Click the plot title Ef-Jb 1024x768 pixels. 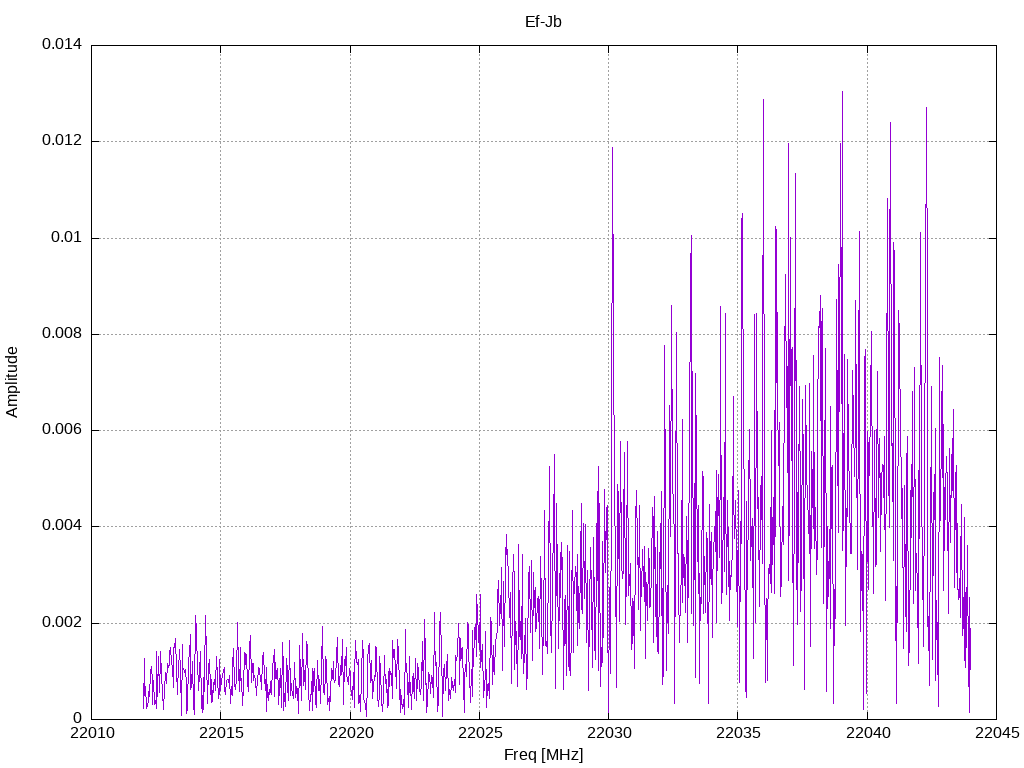coord(543,22)
